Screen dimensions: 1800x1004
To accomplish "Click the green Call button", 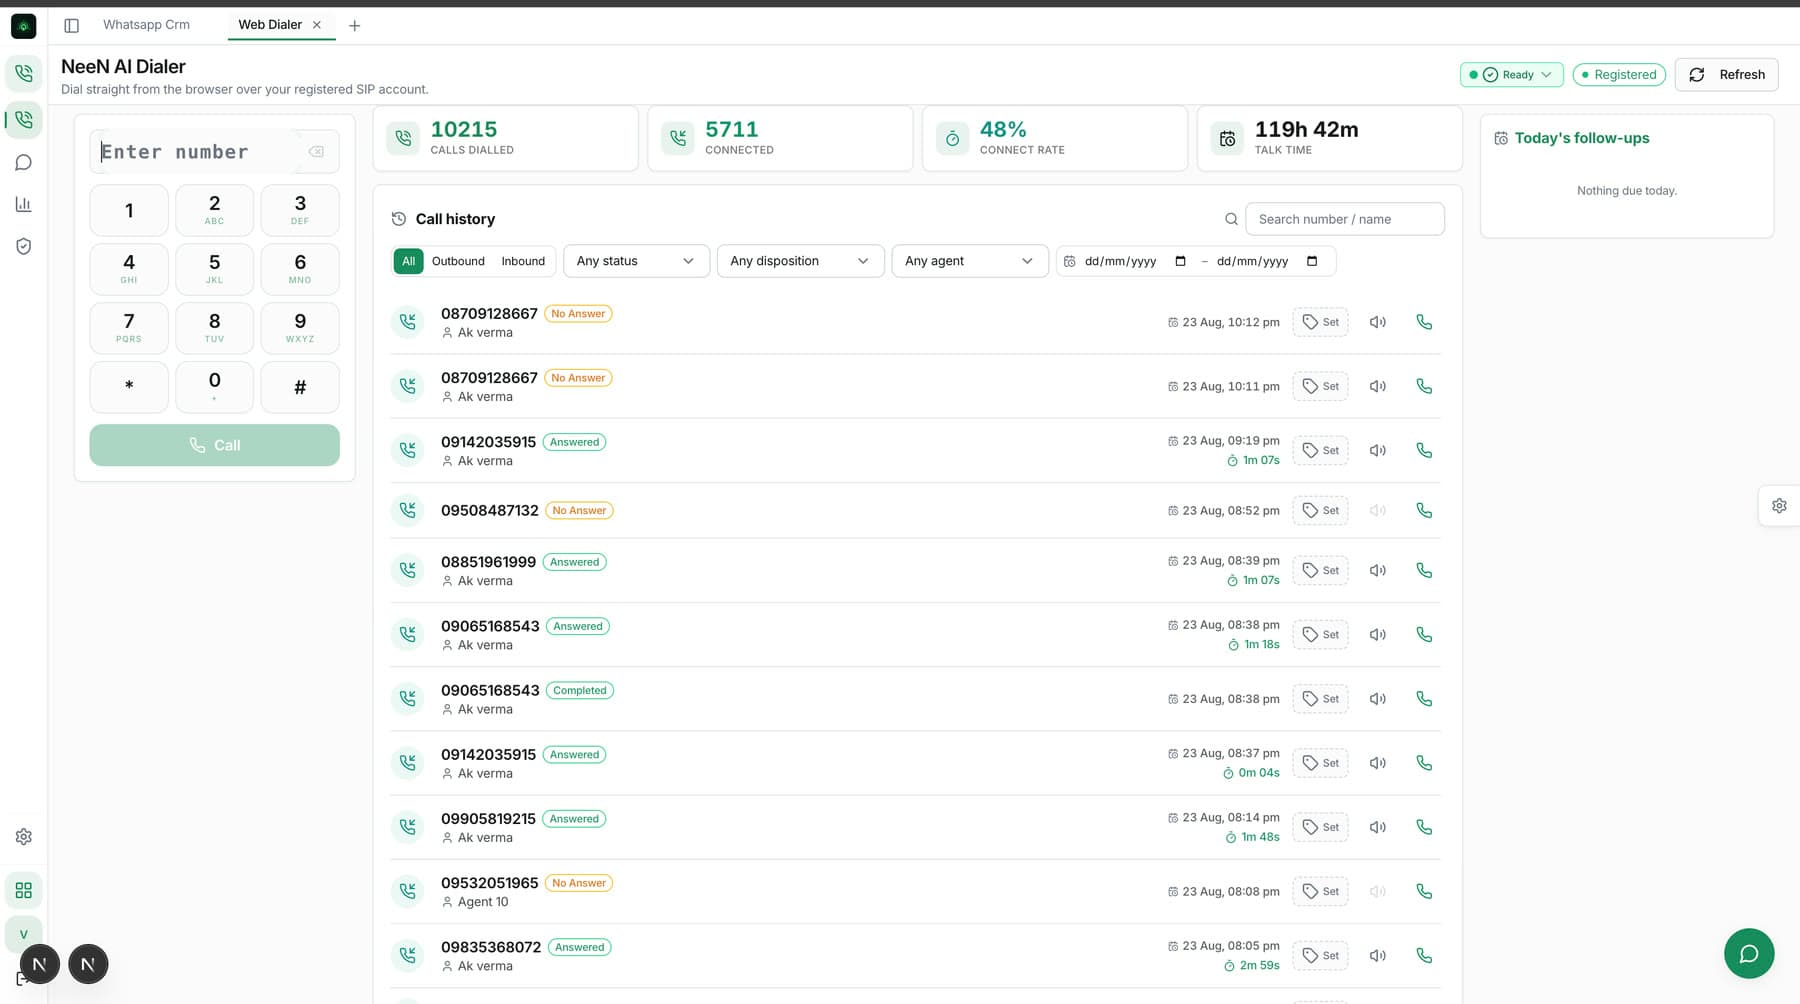I will (x=214, y=445).
